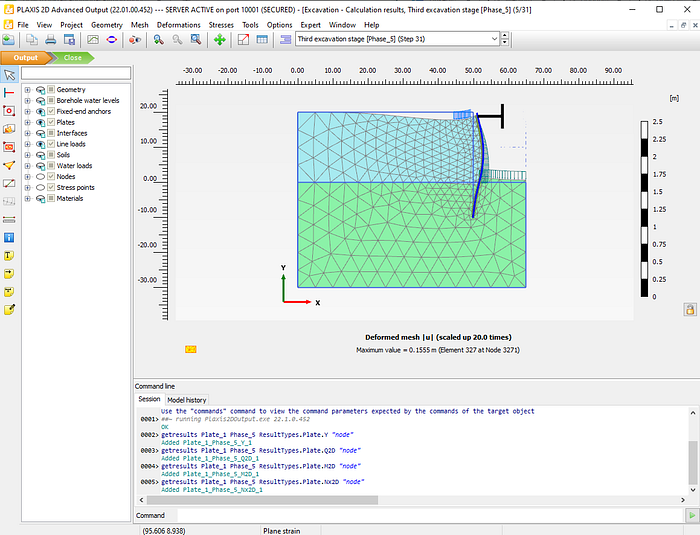The height and width of the screenshot is (535, 700).
Task: Click the scale factor icon with red arrow
Action: (243, 40)
